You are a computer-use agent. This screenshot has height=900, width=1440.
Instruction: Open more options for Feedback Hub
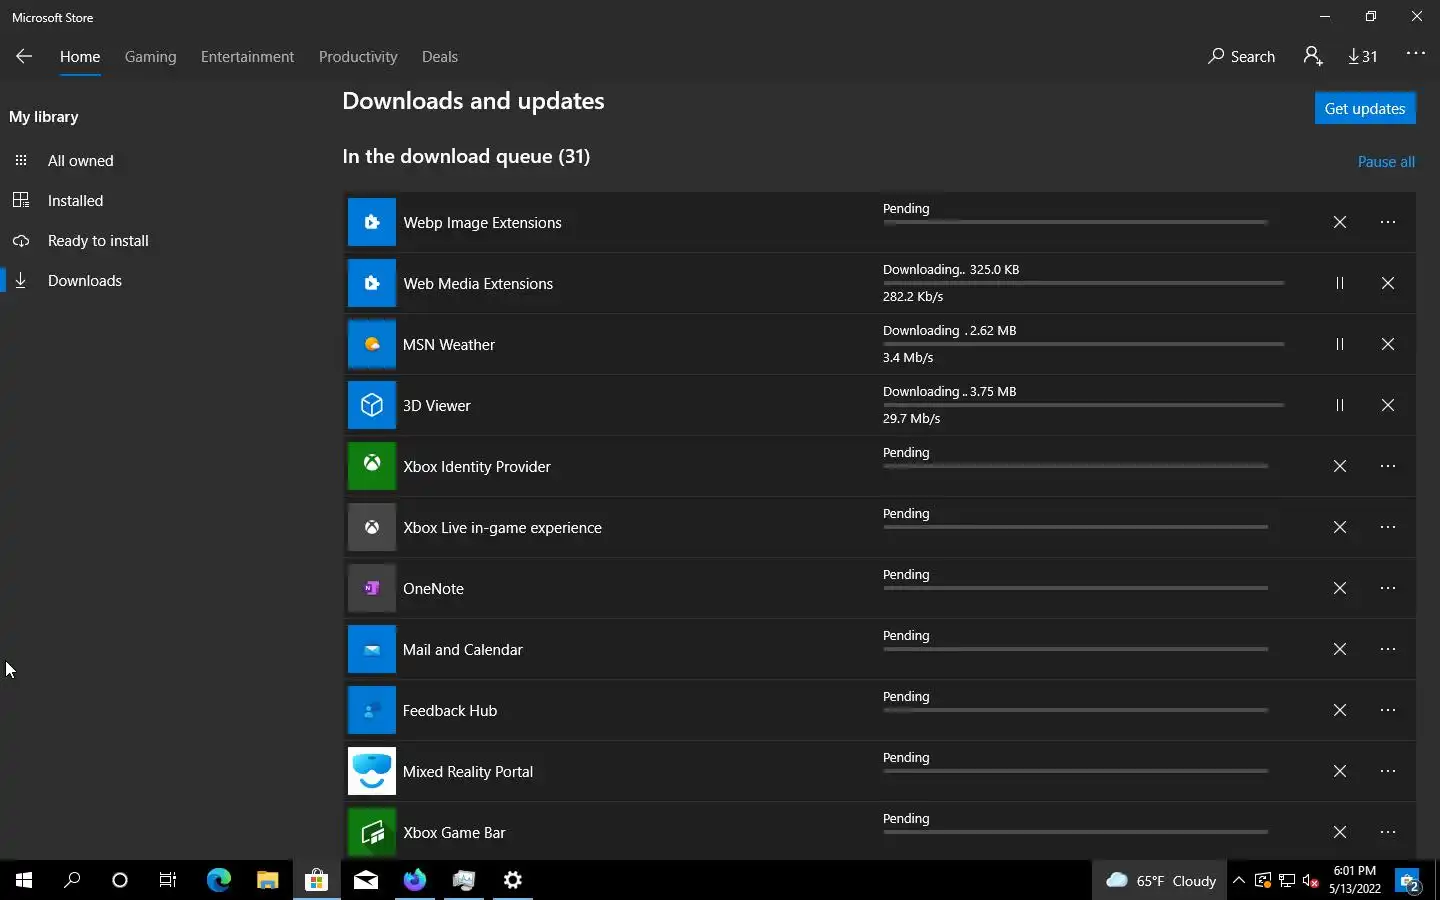(1388, 710)
